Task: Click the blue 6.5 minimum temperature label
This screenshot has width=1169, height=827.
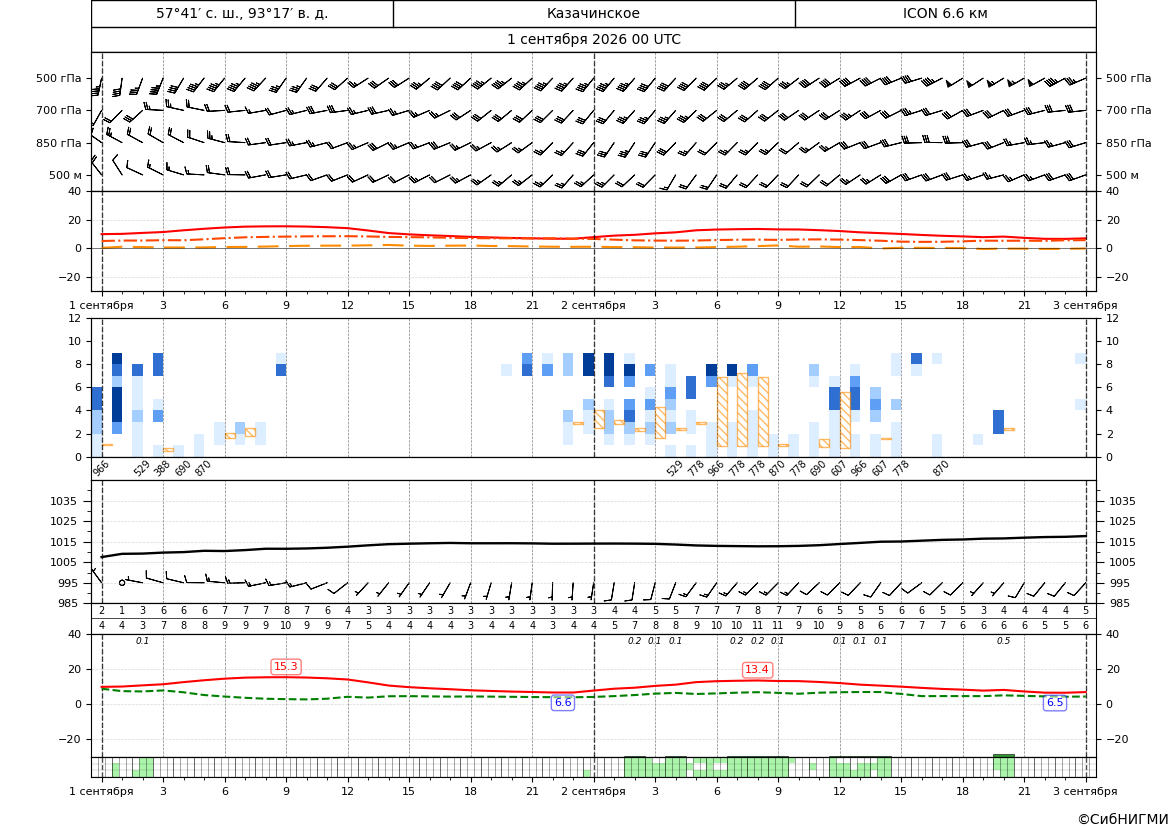Action: point(1055,702)
